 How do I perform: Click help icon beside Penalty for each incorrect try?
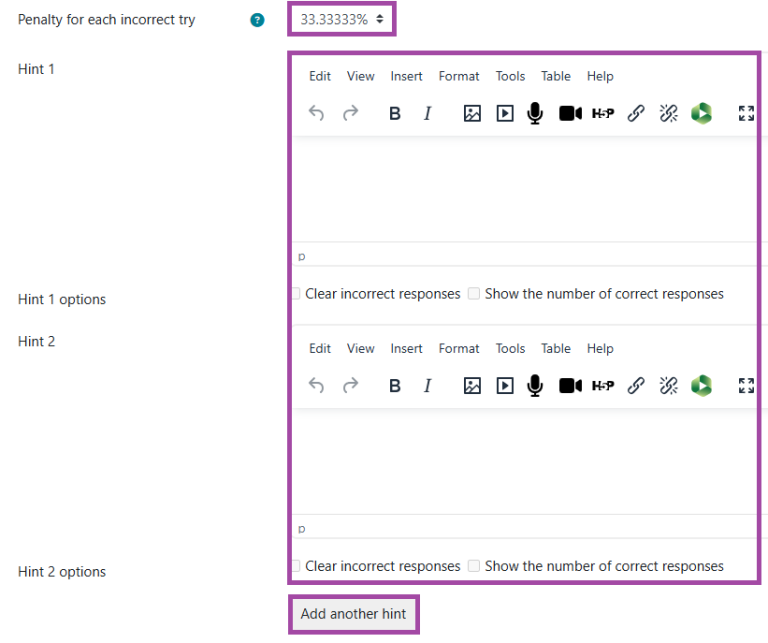tap(257, 20)
